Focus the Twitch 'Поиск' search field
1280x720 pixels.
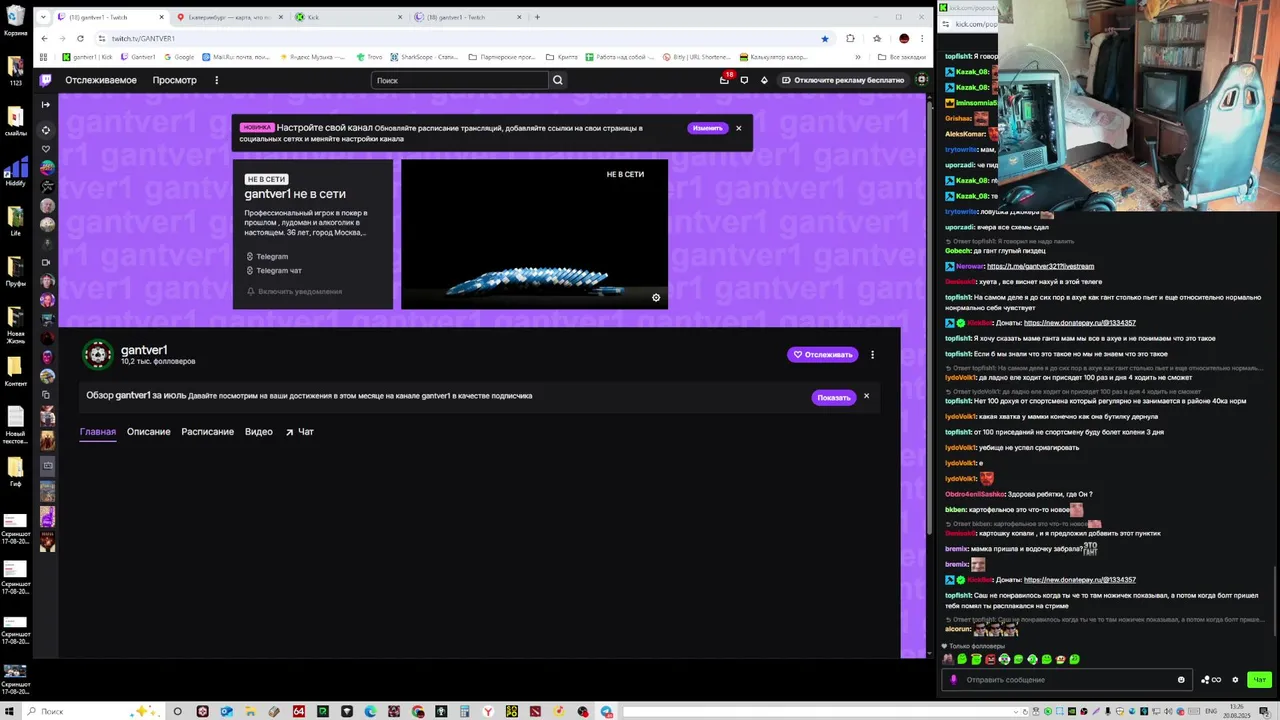pyautogui.click(x=460, y=80)
